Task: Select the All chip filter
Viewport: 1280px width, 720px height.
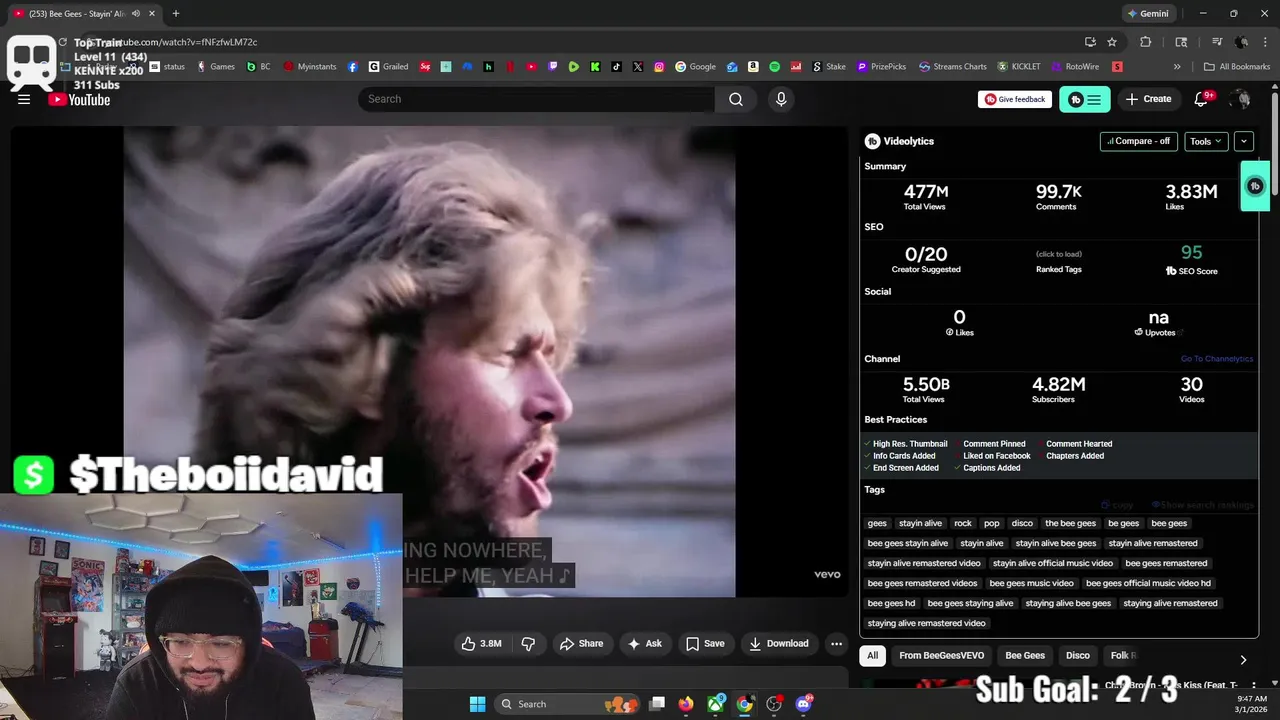Action: tap(873, 656)
